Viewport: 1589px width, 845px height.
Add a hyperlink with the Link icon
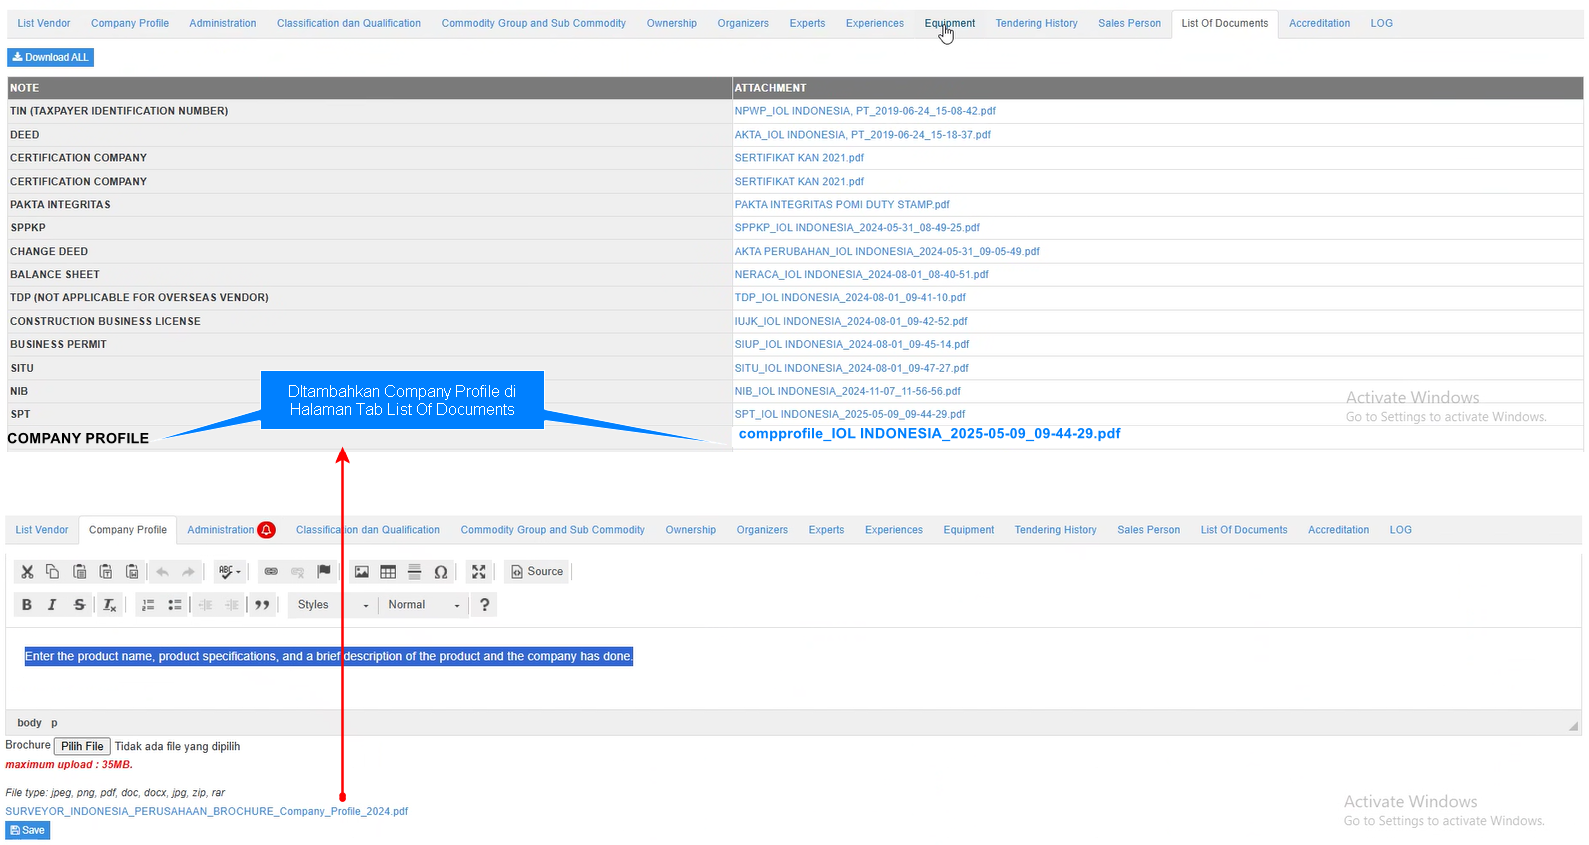[x=271, y=572]
